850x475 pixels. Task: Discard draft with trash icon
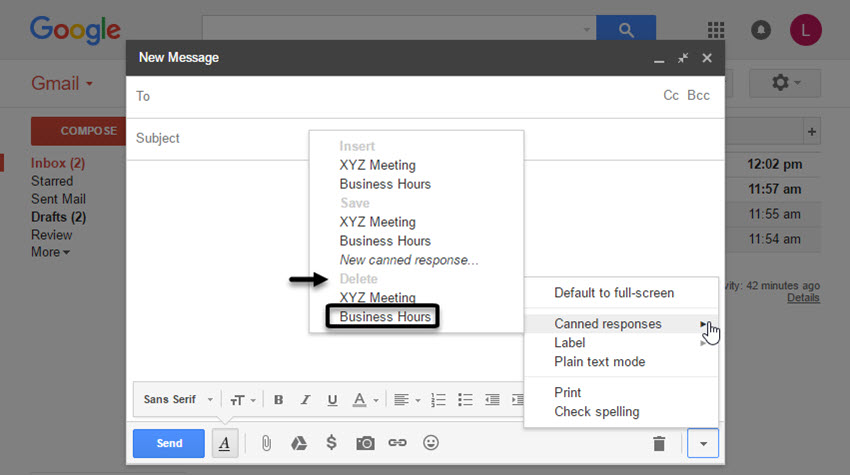coord(659,444)
